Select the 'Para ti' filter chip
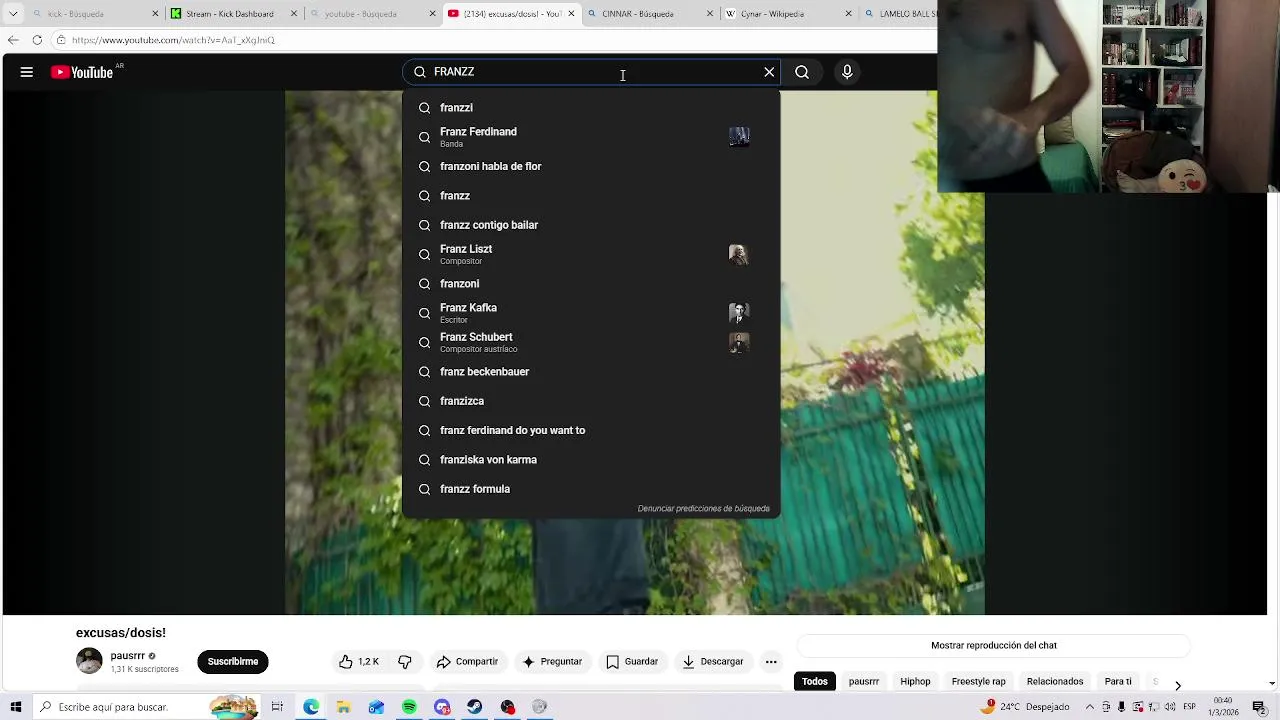Image resolution: width=1280 pixels, height=720 pixels. coord(1118,682)
